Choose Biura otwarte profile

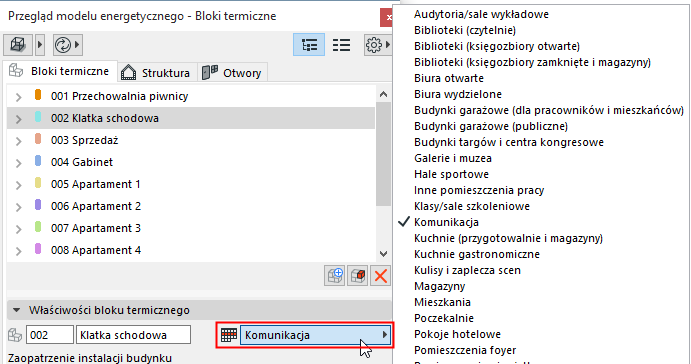[449, 78]
